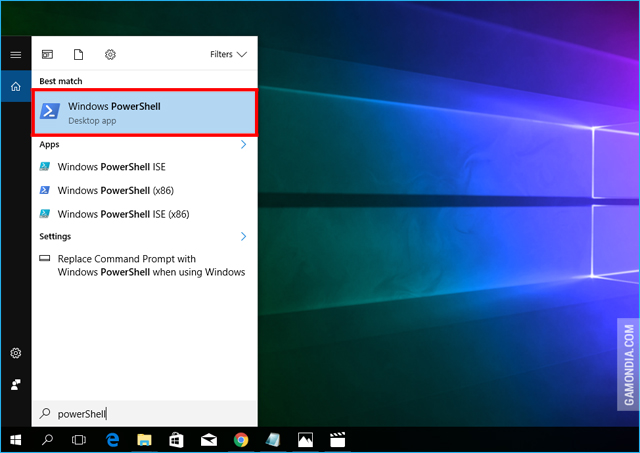The height and width of the screenshot is (453, 640).
Task: Open Movies & TV clapperboard icon on taskbar
Action: click(338, 440)
